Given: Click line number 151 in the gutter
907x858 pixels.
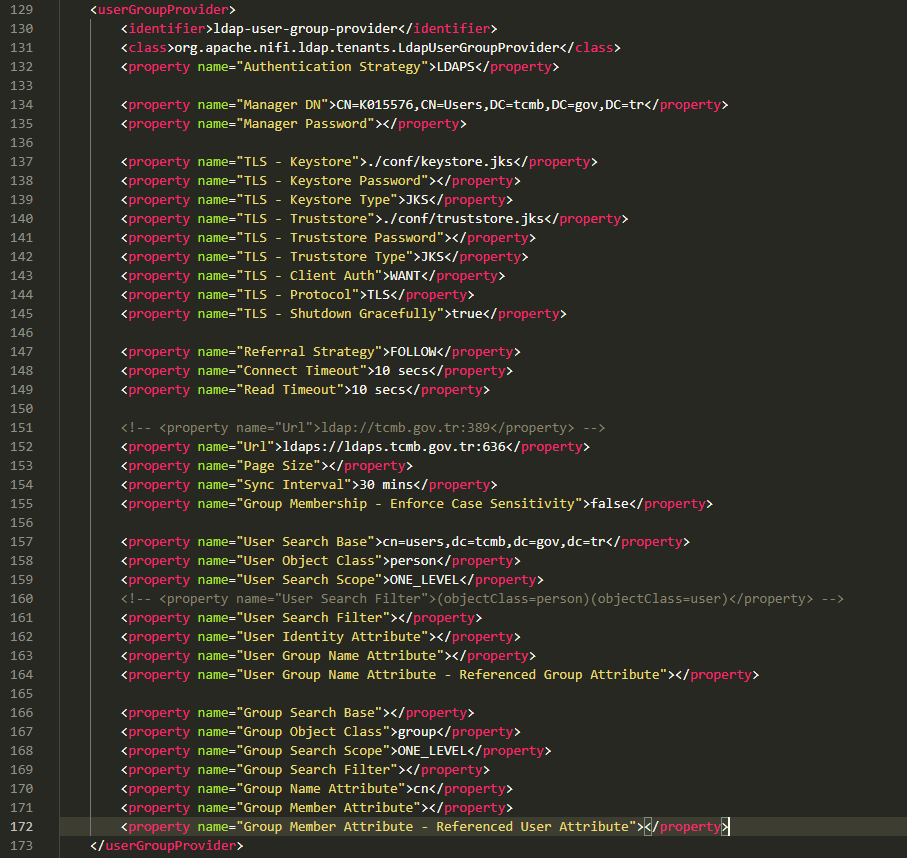Looking at the screenshot, I should click(x=22, y=428).
